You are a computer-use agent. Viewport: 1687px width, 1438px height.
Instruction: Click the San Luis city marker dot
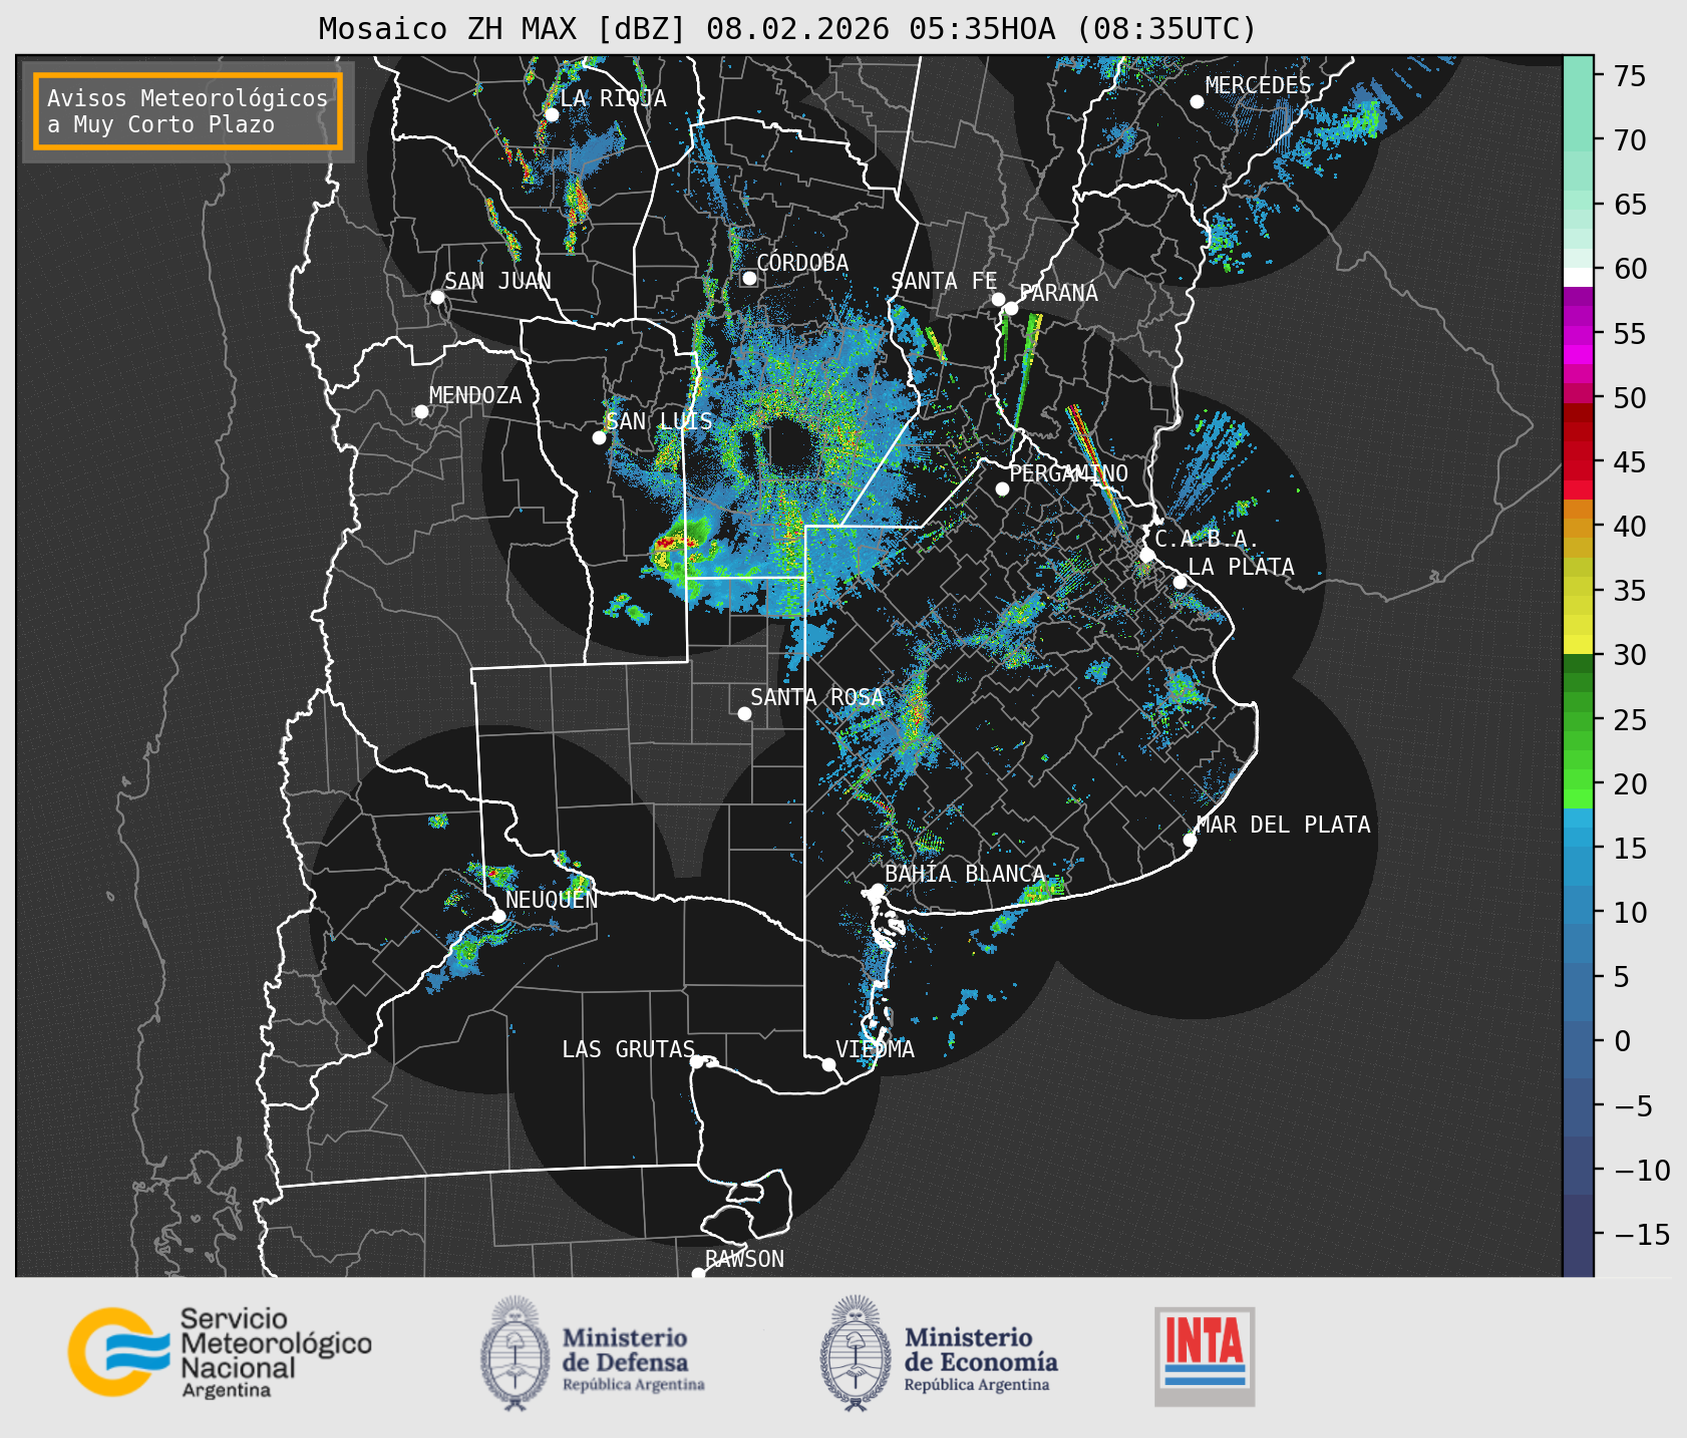pyautogui.click(x=599, y=438)
